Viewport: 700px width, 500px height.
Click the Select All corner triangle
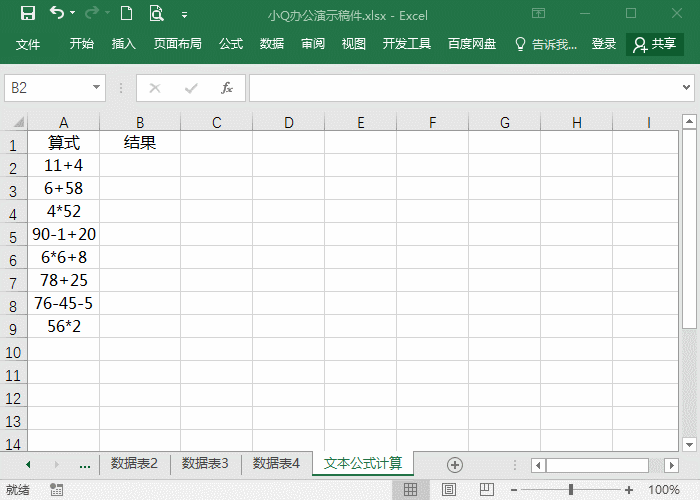coord(18,121)
